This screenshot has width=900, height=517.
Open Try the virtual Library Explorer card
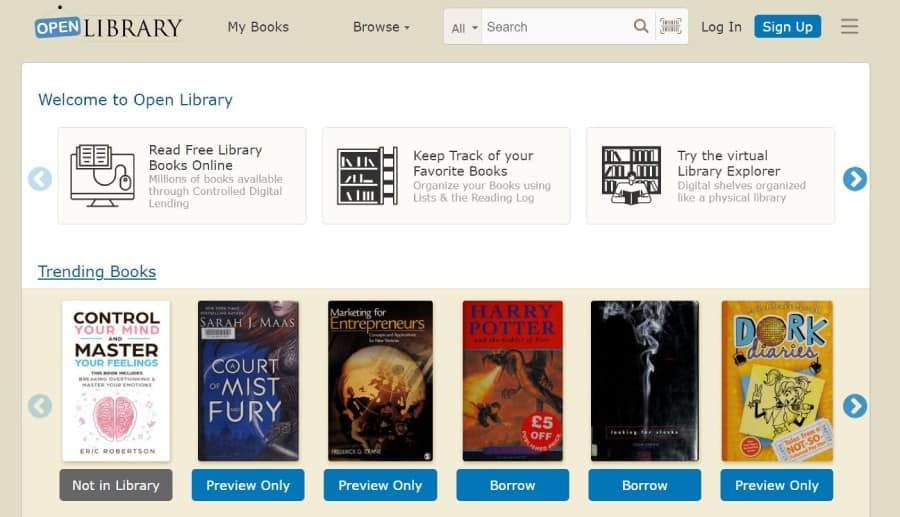pos(710,176)
